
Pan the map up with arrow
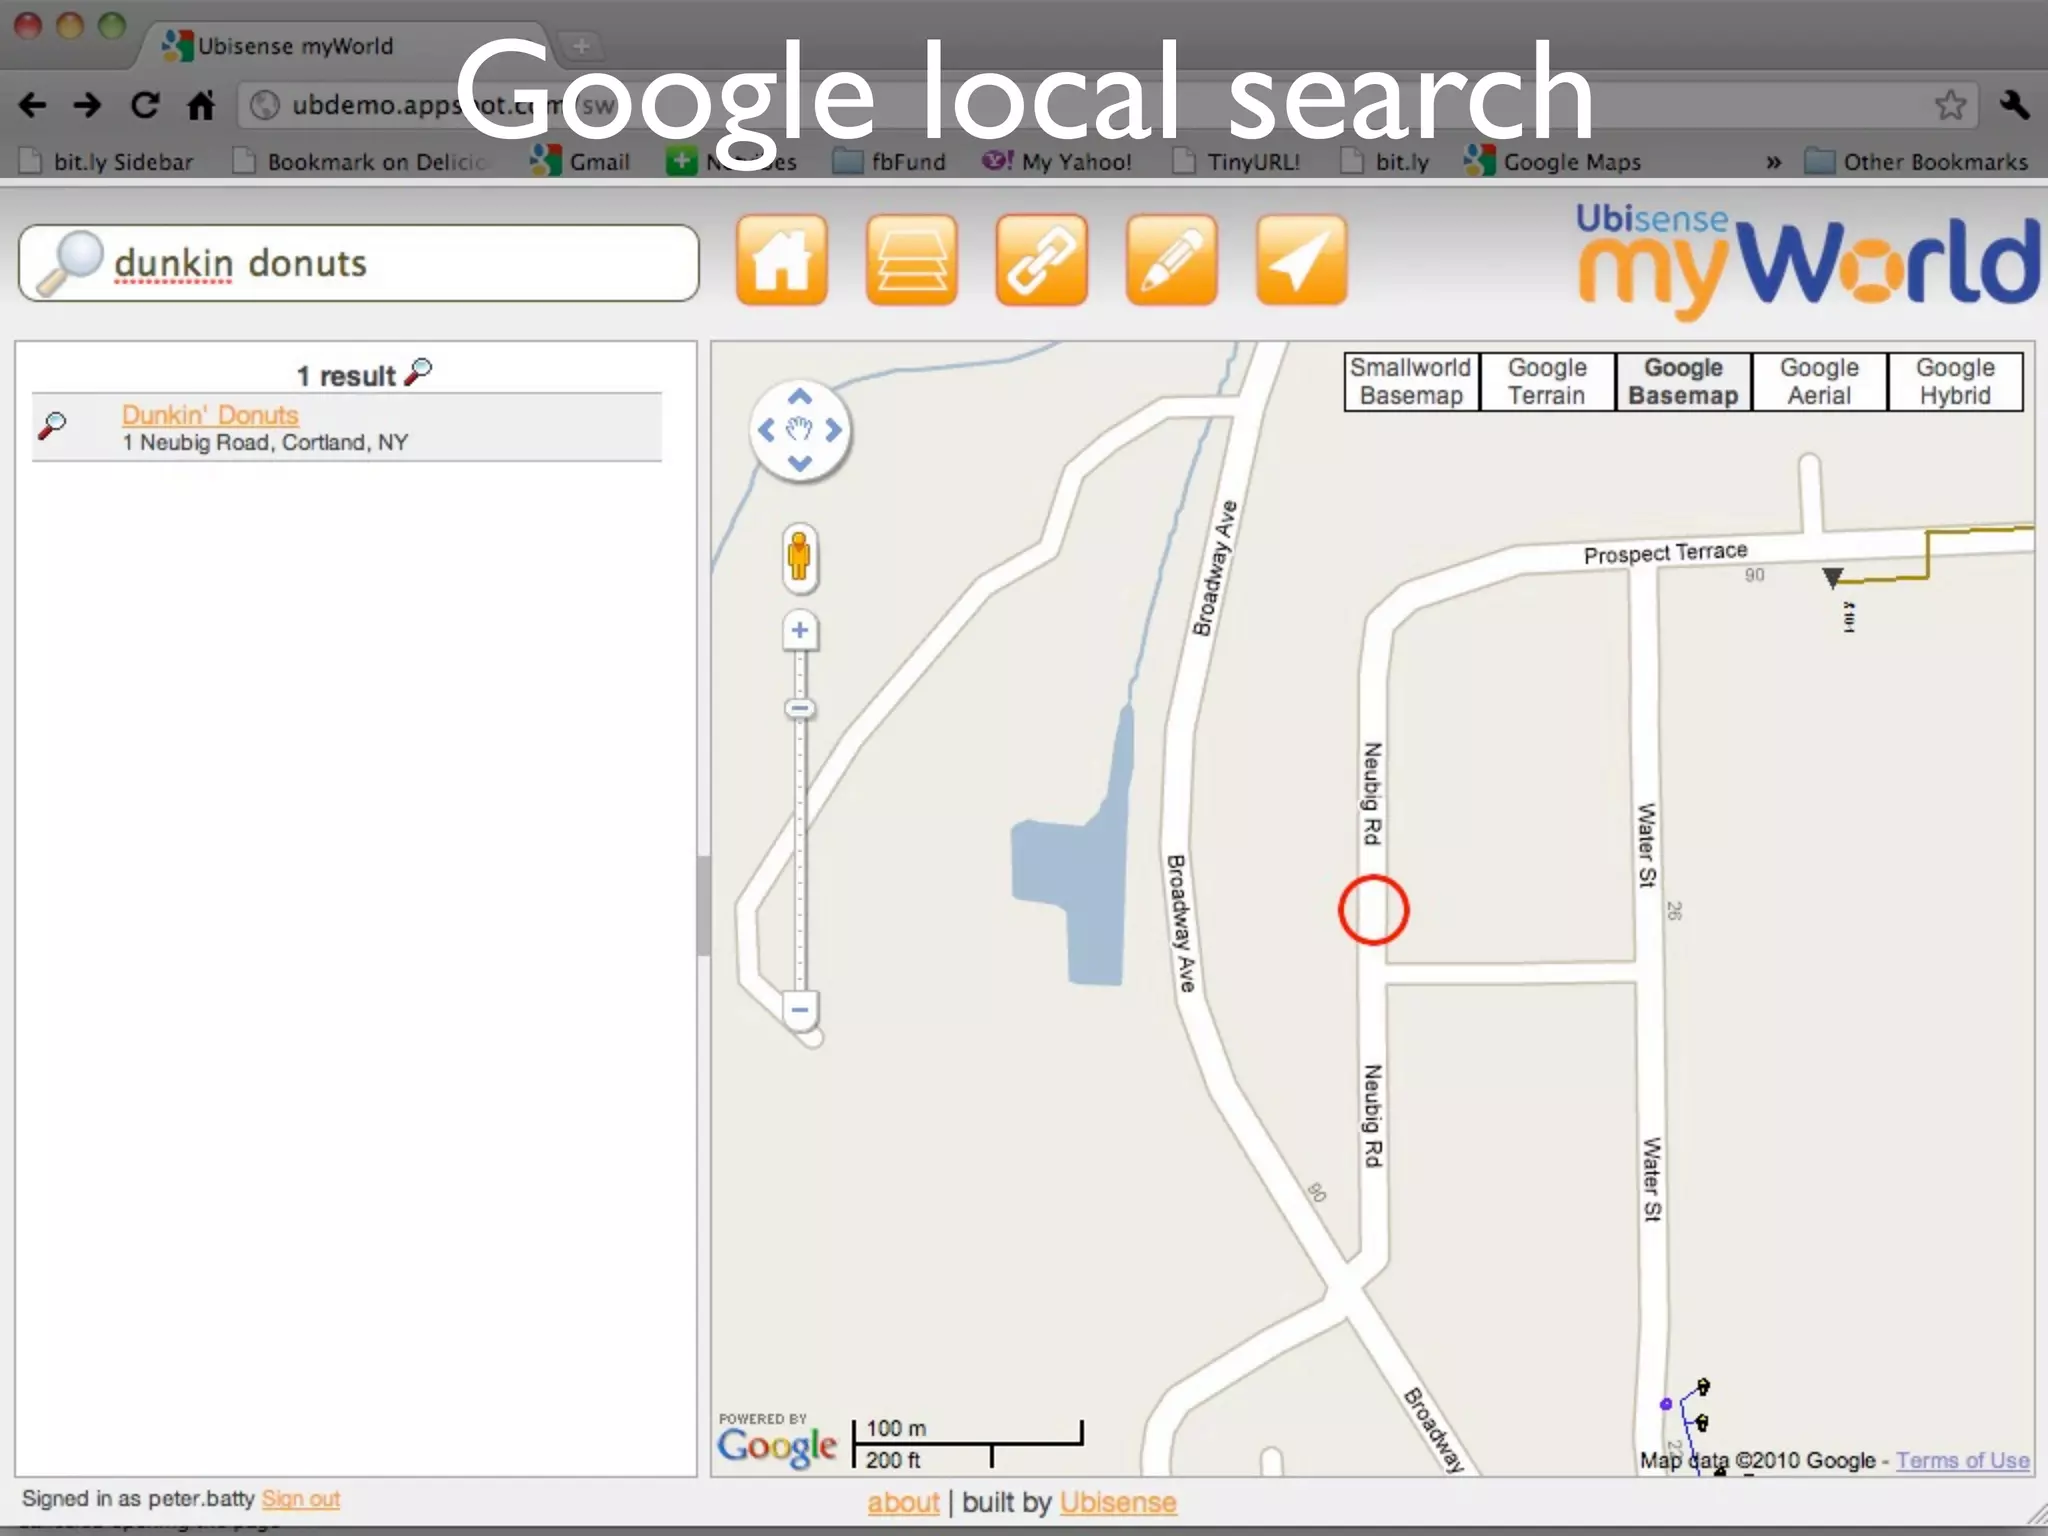point(800,397)
